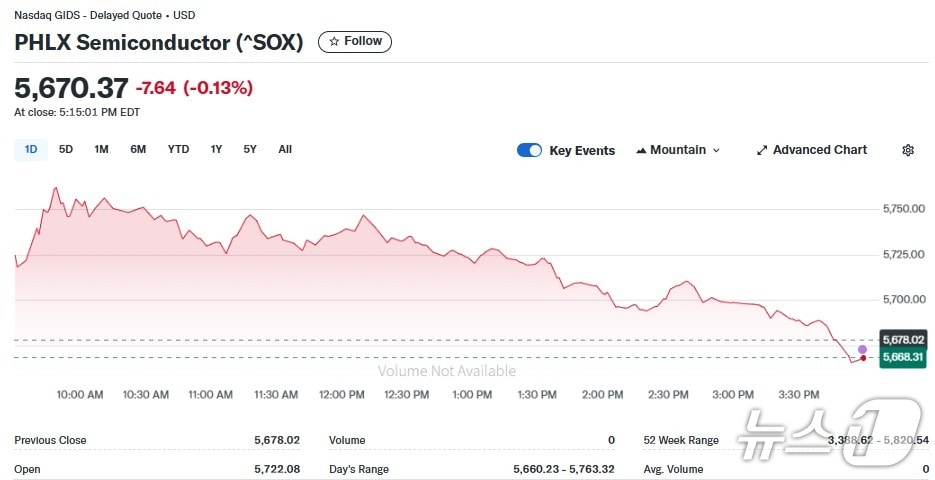This screenshot has height=480, width=935.
Task: Click the 5,678.02 previous close price label
Action: click(903, 340)
